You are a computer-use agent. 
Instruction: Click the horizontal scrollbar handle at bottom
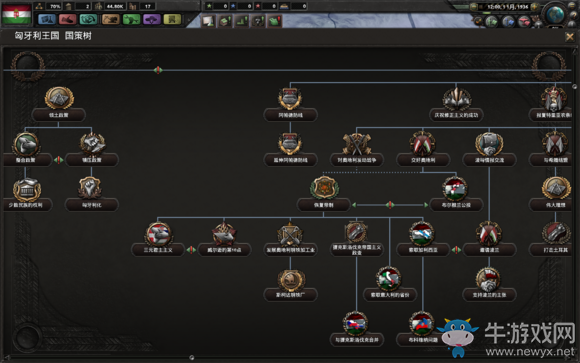pyautogui.click(x=192, y=357)
